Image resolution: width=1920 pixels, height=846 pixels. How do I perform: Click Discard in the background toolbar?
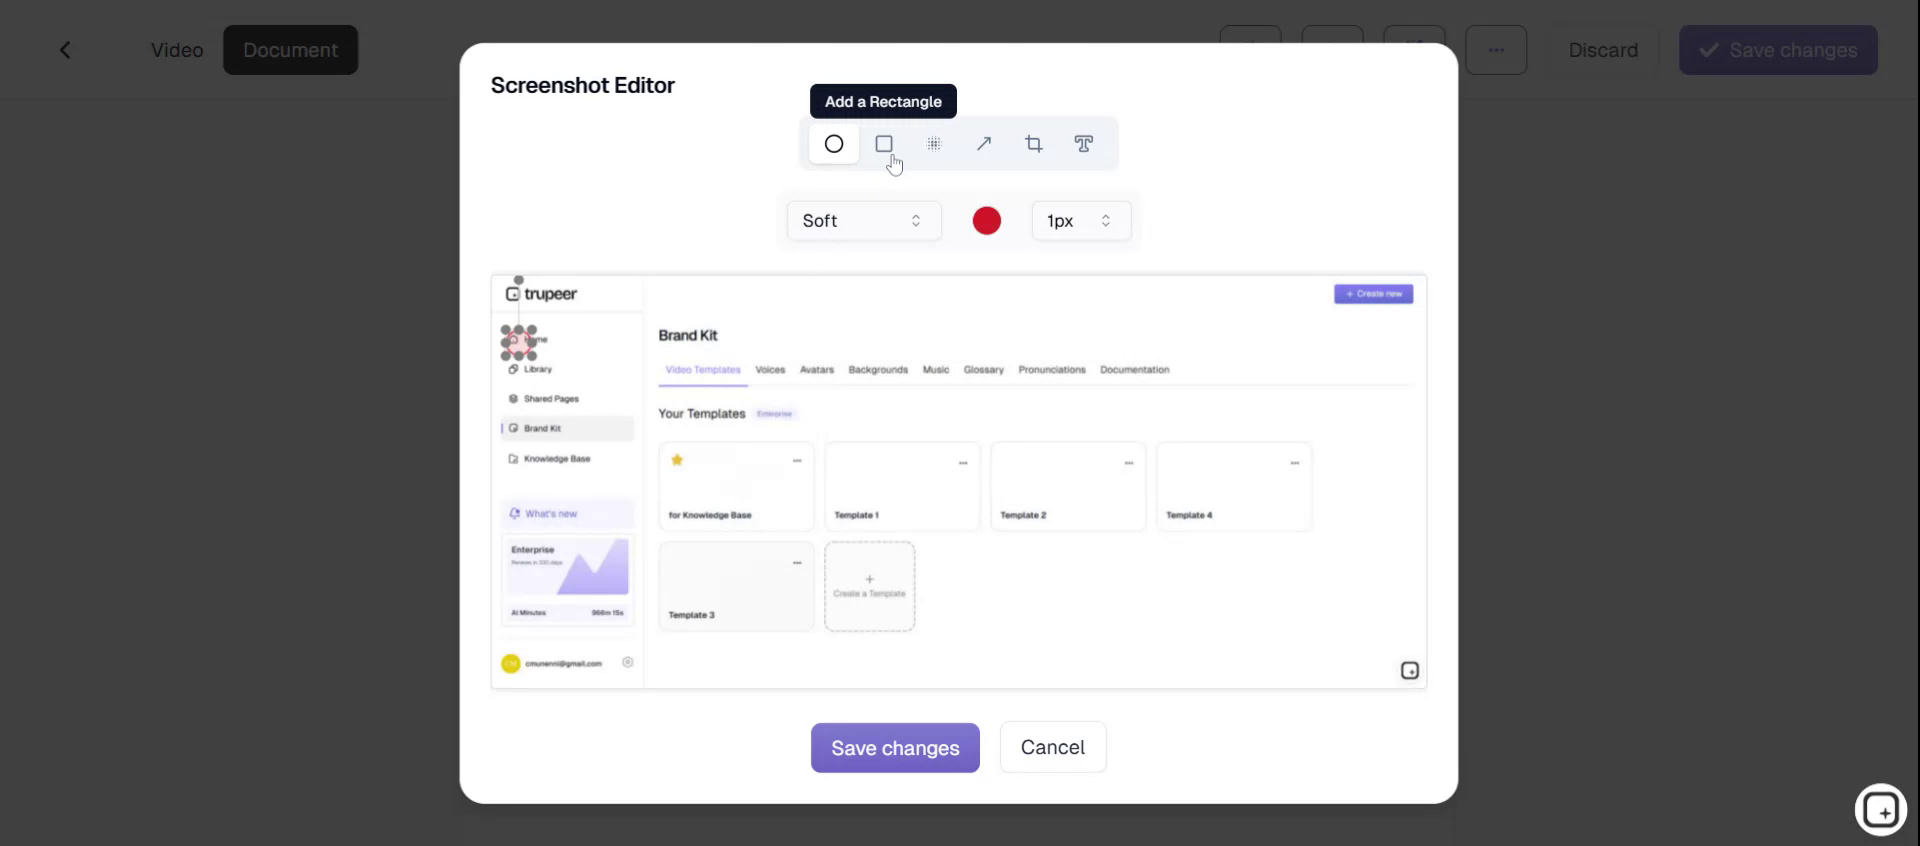click(1603, 50)
